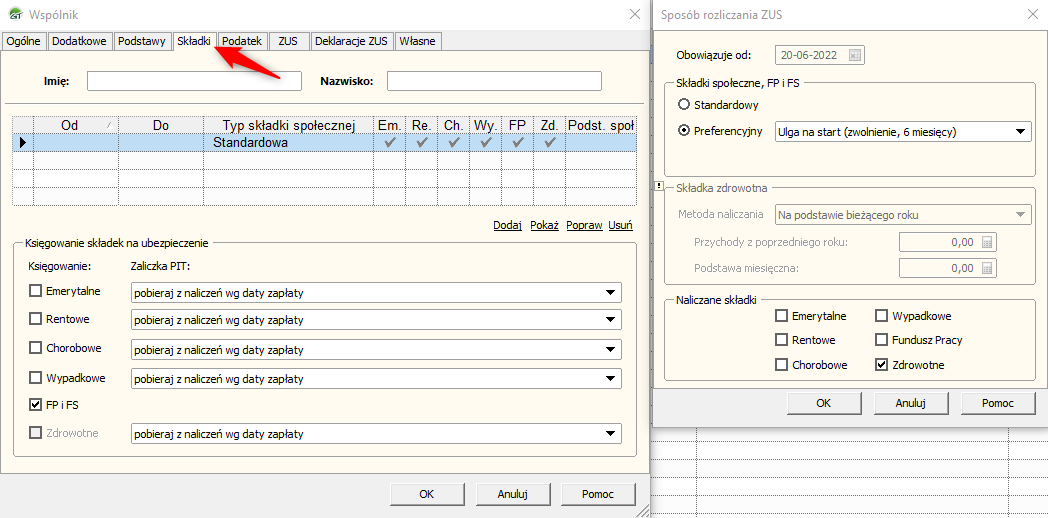Switch to the Dodatkowe tab
This screenshot has height=518, width=1048.
pyautogui.click(x=79, y=41)
